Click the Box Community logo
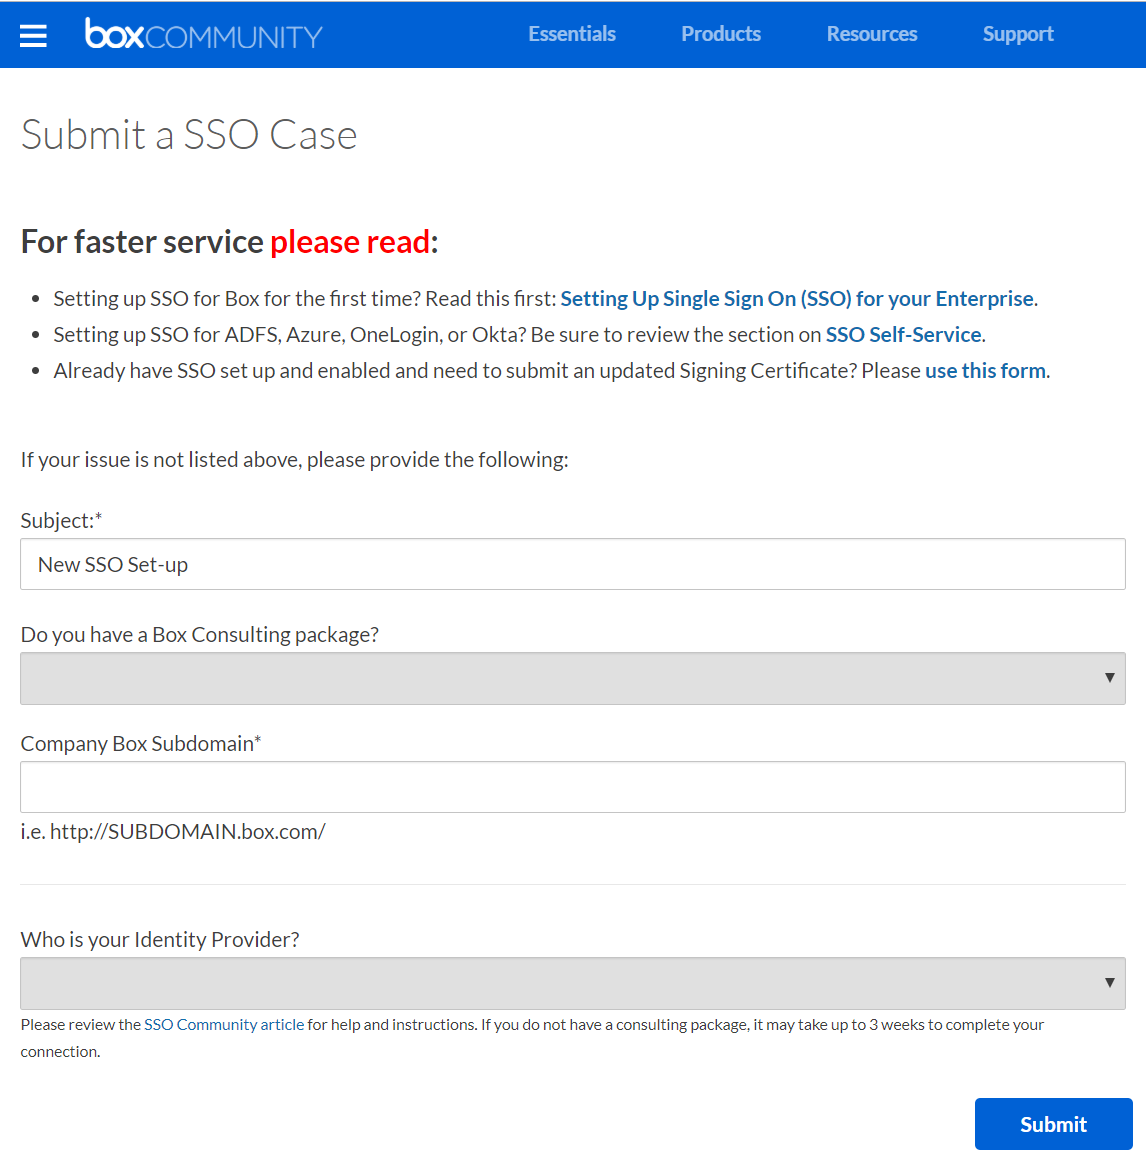The width and height of the screenshot is (1146, 1160). [x=203, y=35]
